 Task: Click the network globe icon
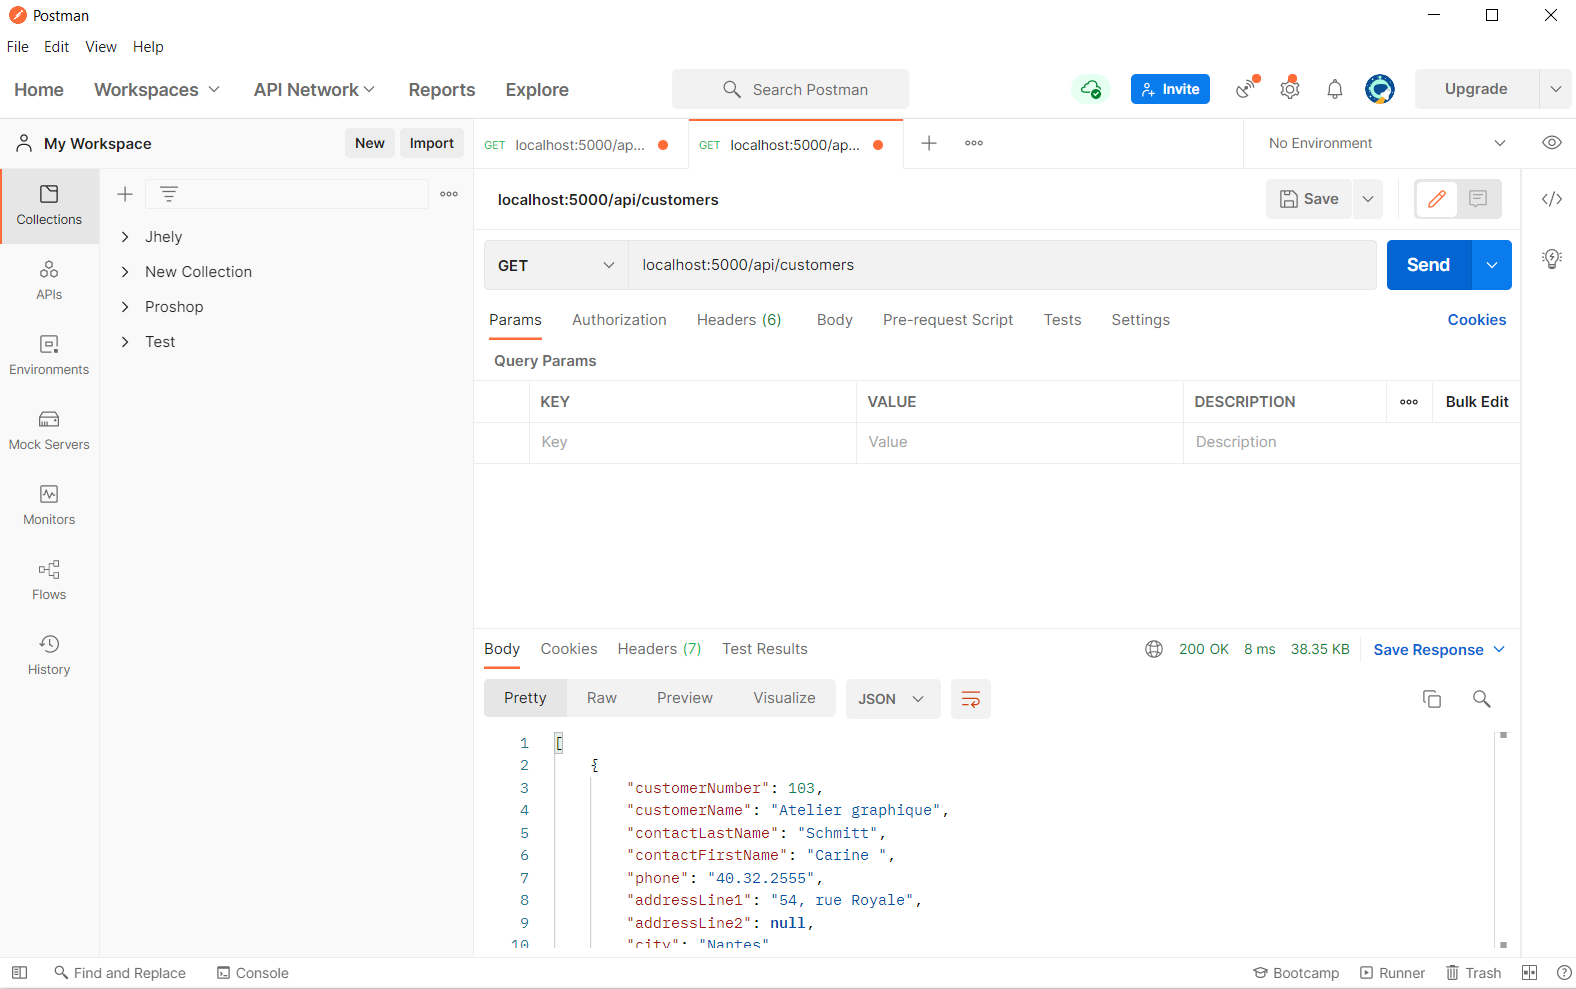[x=1154, y=649]
